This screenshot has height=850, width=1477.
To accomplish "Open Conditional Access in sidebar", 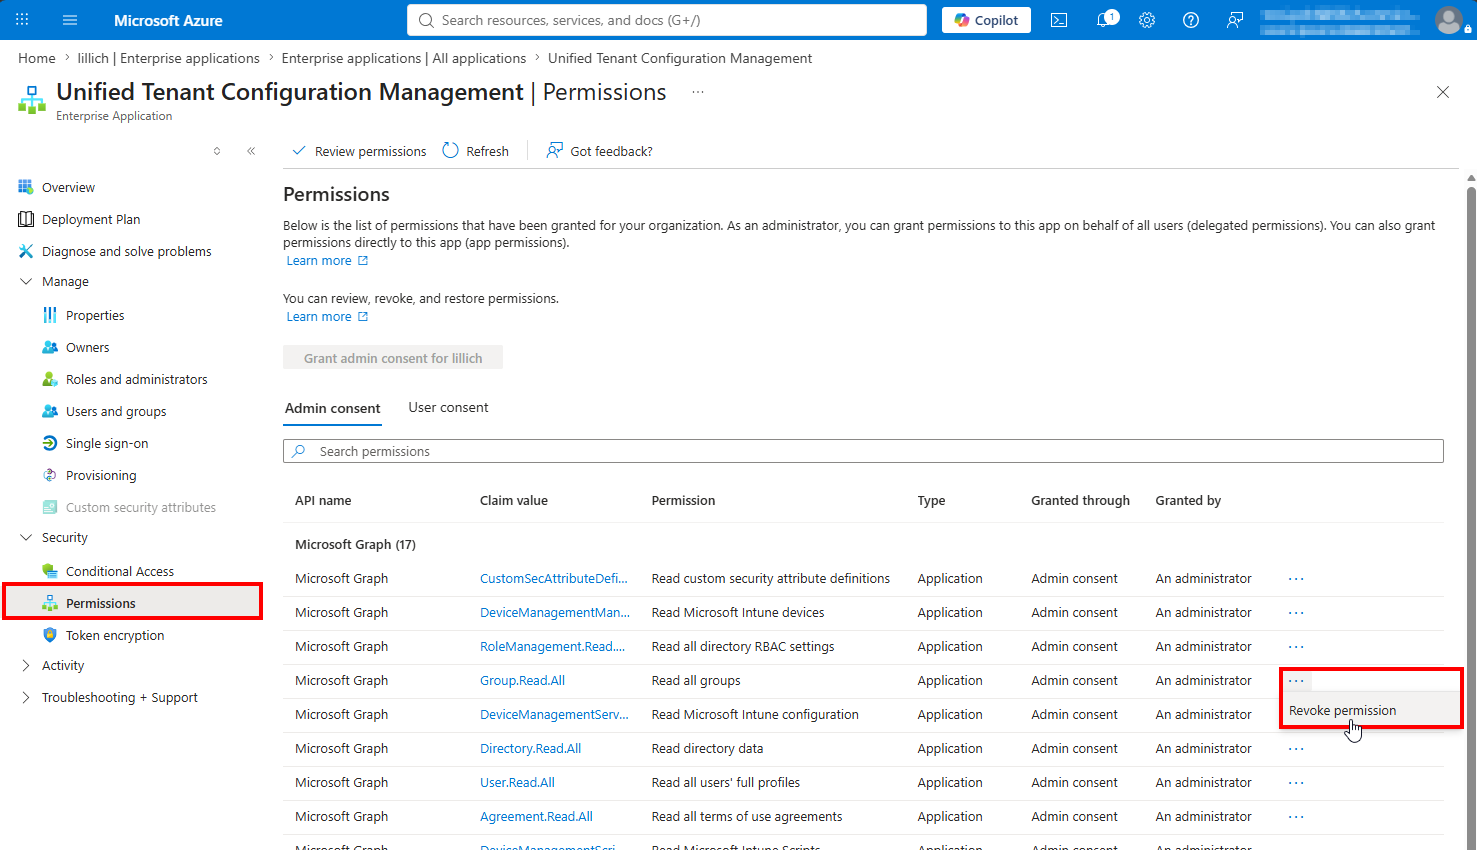I will point(120,572).
